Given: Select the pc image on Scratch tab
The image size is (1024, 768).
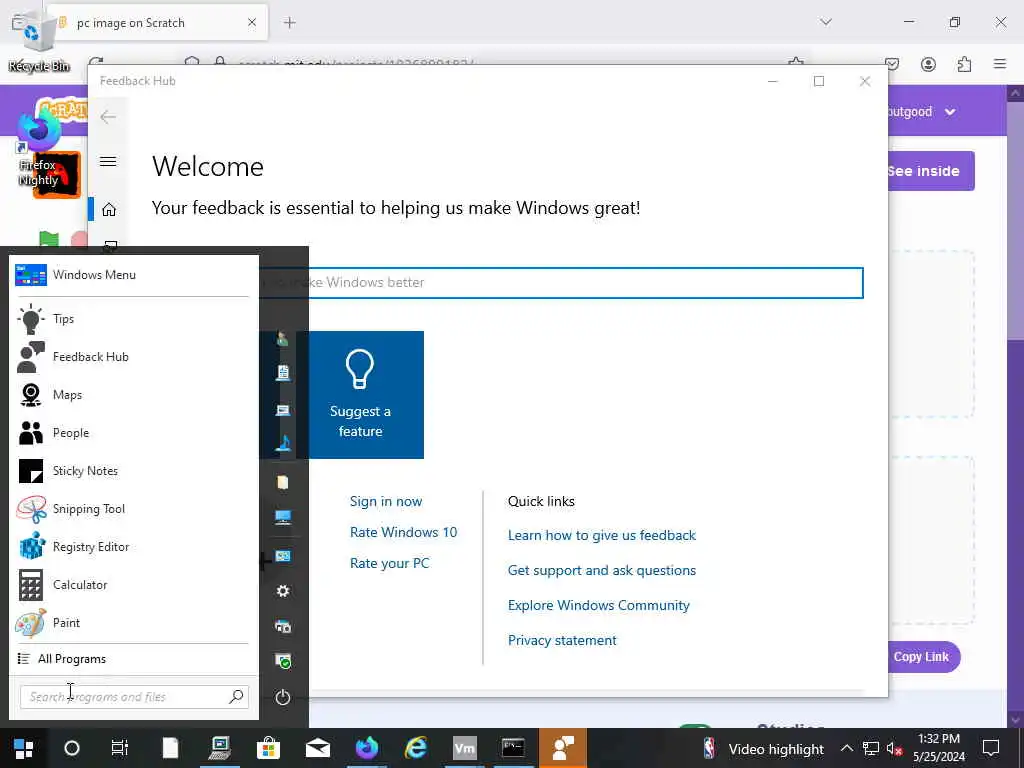Looking at the screenshot, I should (157, 23).
